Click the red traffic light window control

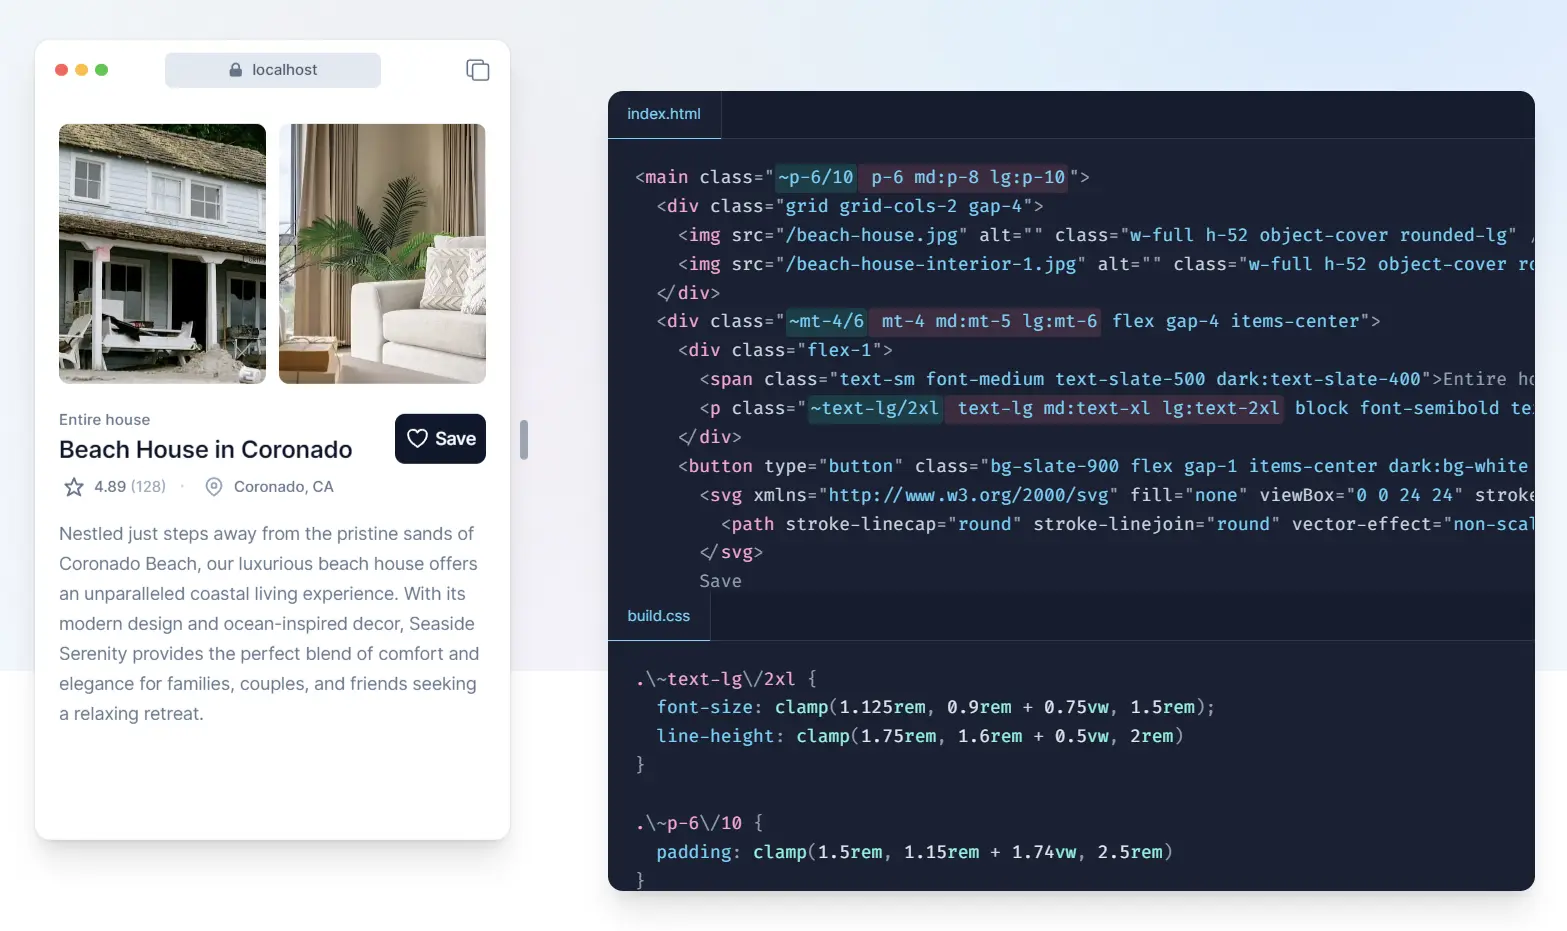[x=61, y=70]
